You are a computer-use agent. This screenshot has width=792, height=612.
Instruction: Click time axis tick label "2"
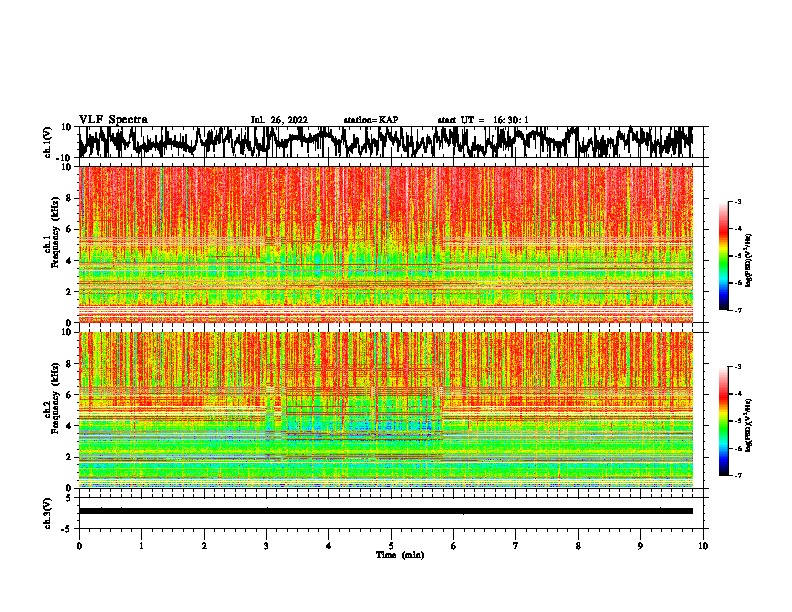[204, 546]
